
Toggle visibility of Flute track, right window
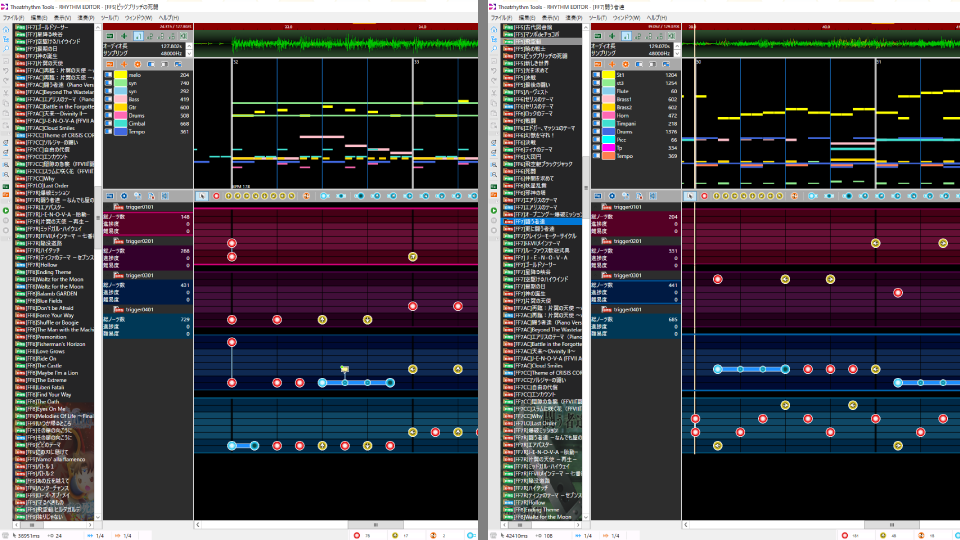tap(596, 91)
